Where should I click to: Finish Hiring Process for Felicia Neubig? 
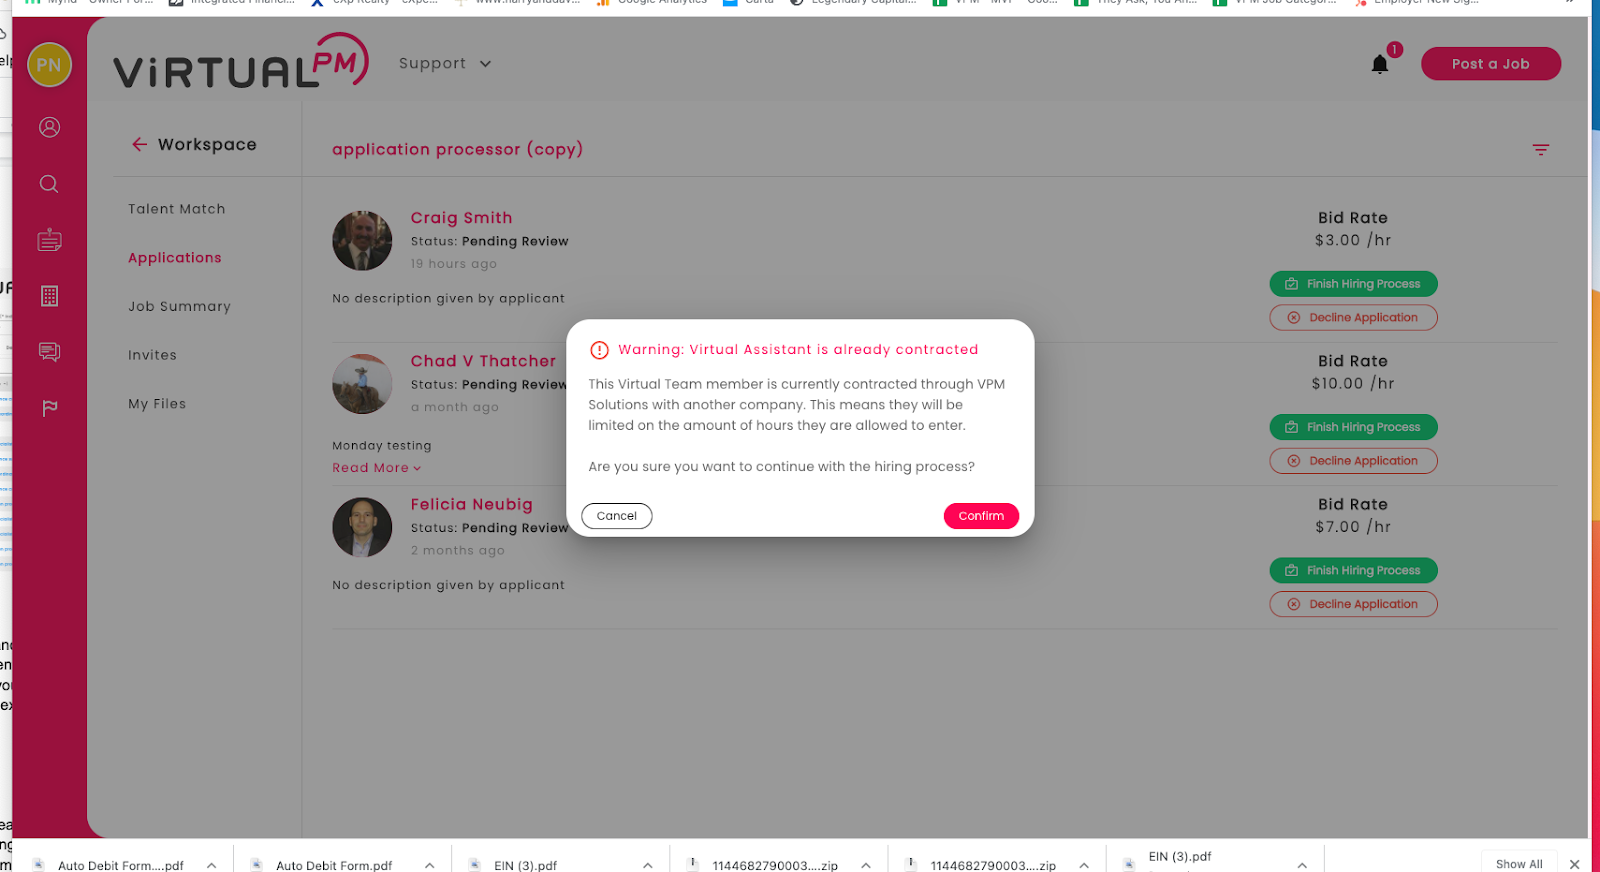click(x=1353, y=571)
